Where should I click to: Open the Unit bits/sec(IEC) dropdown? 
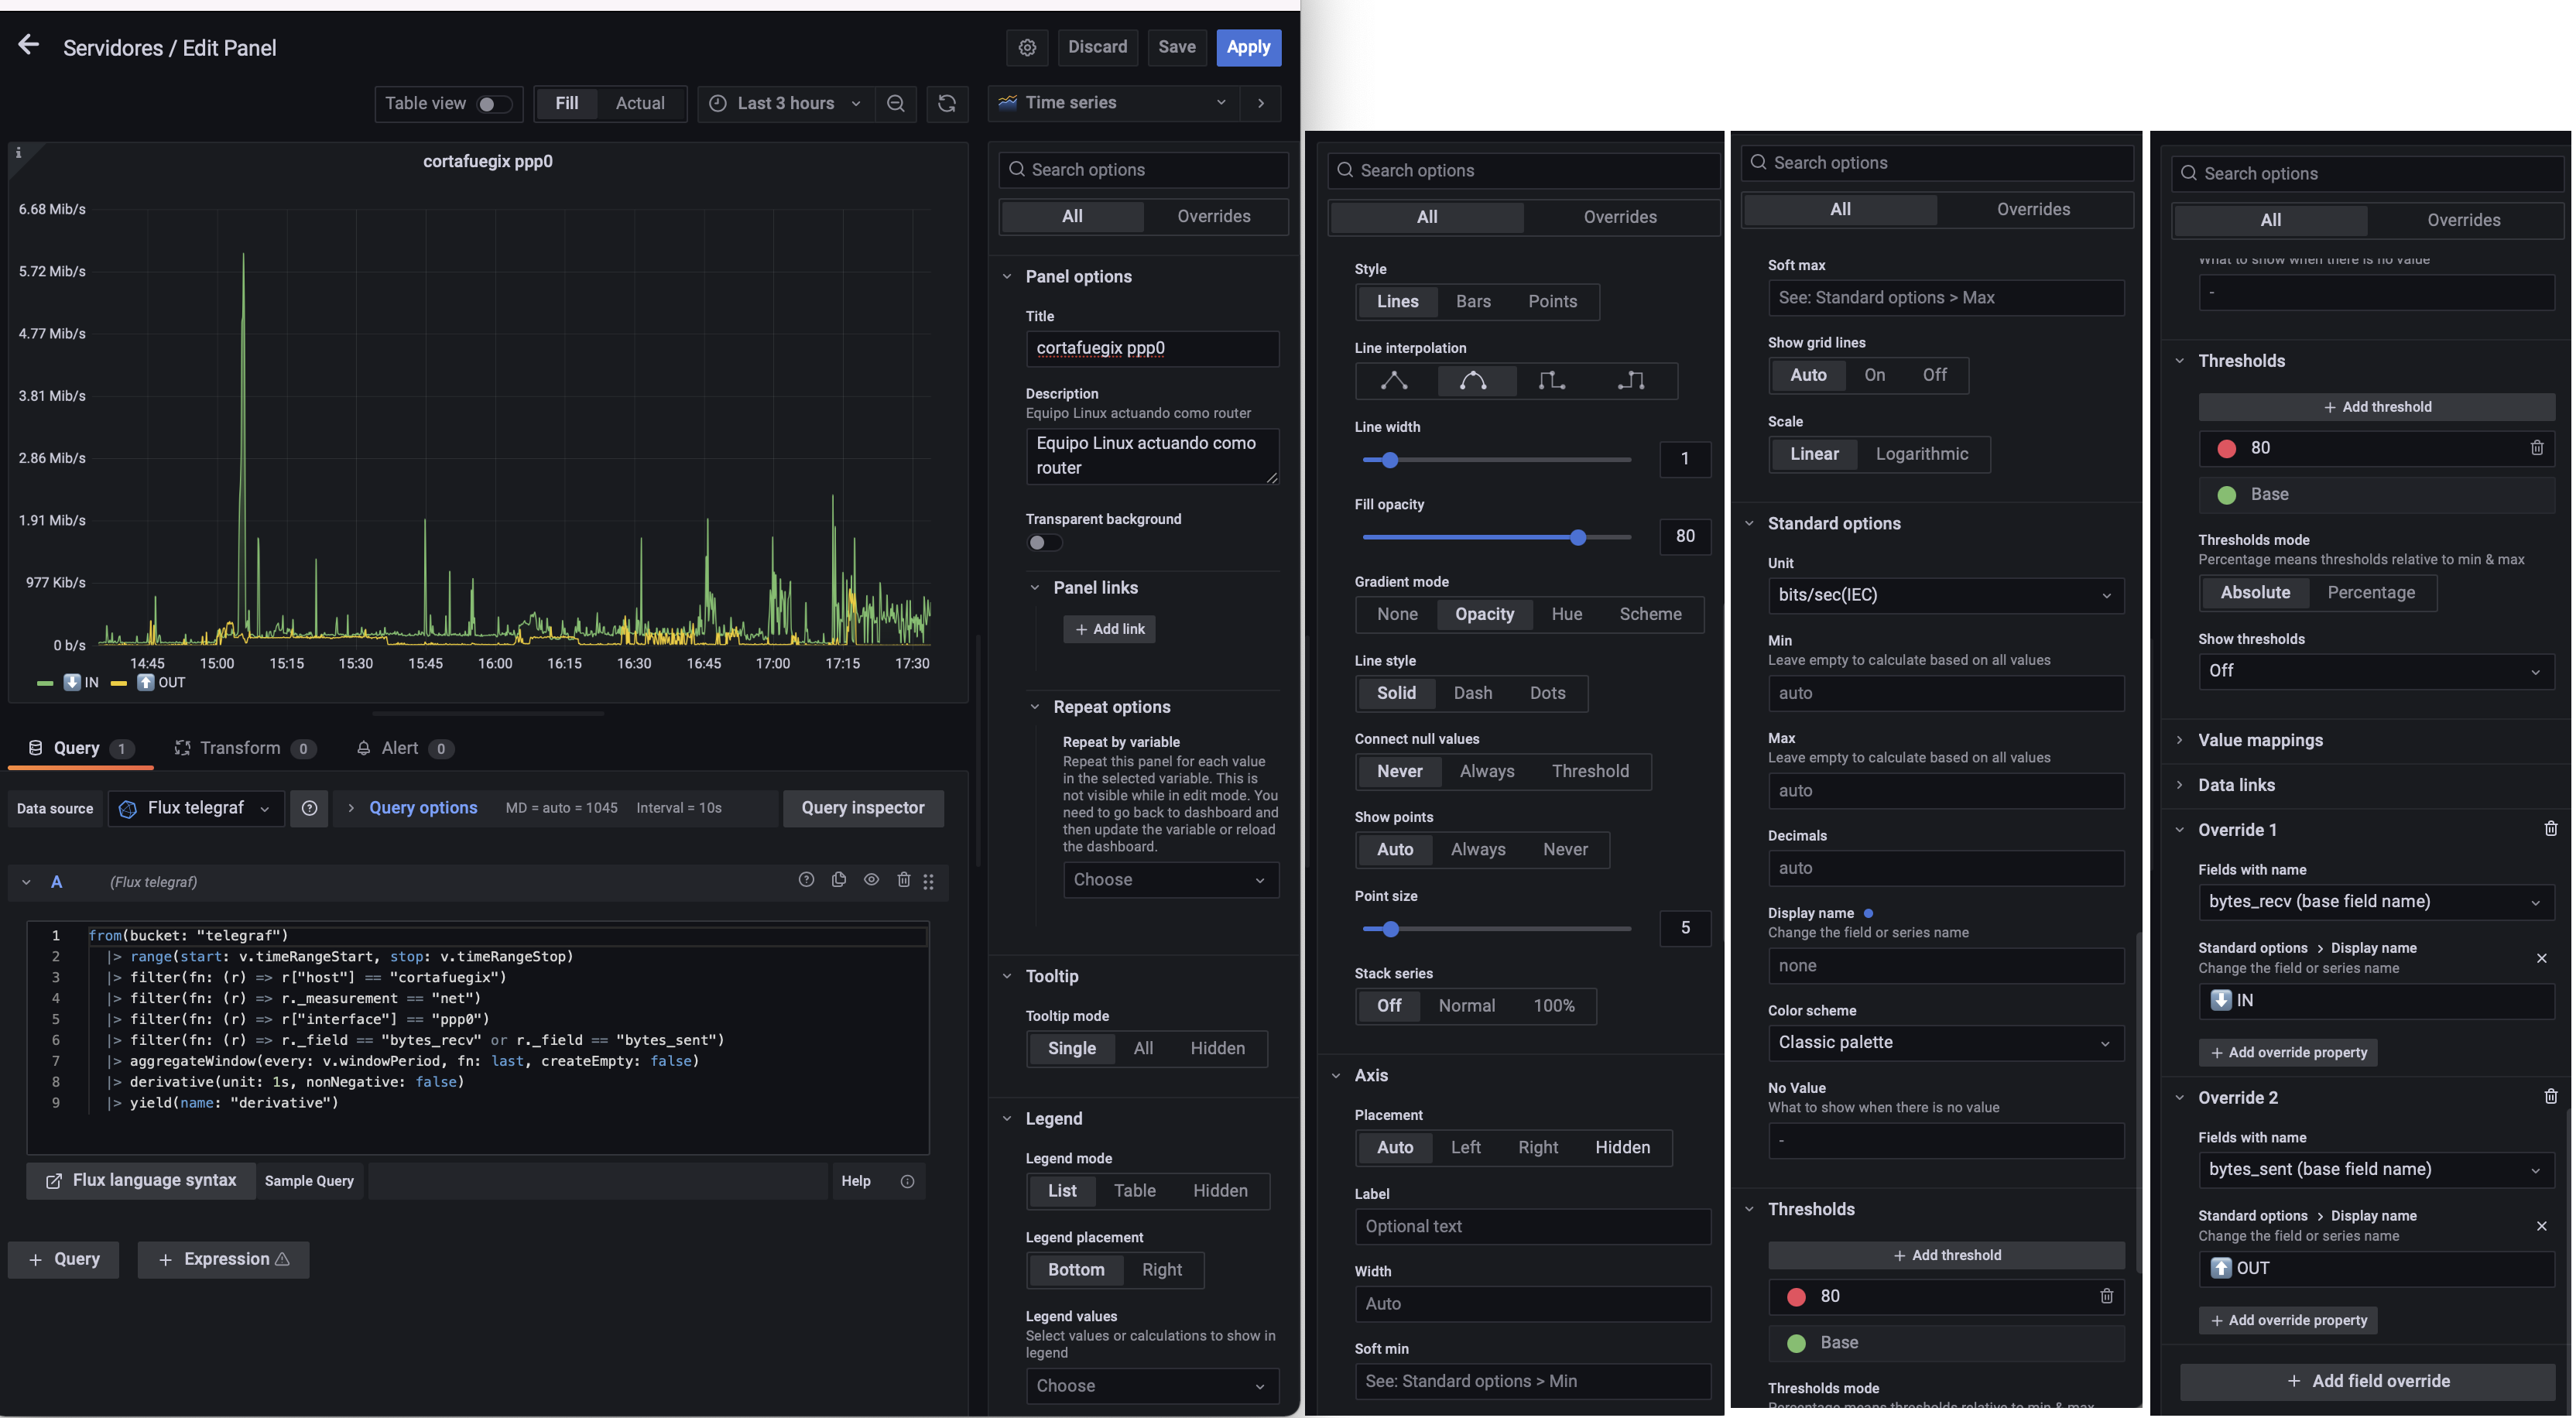(1945, 596)
